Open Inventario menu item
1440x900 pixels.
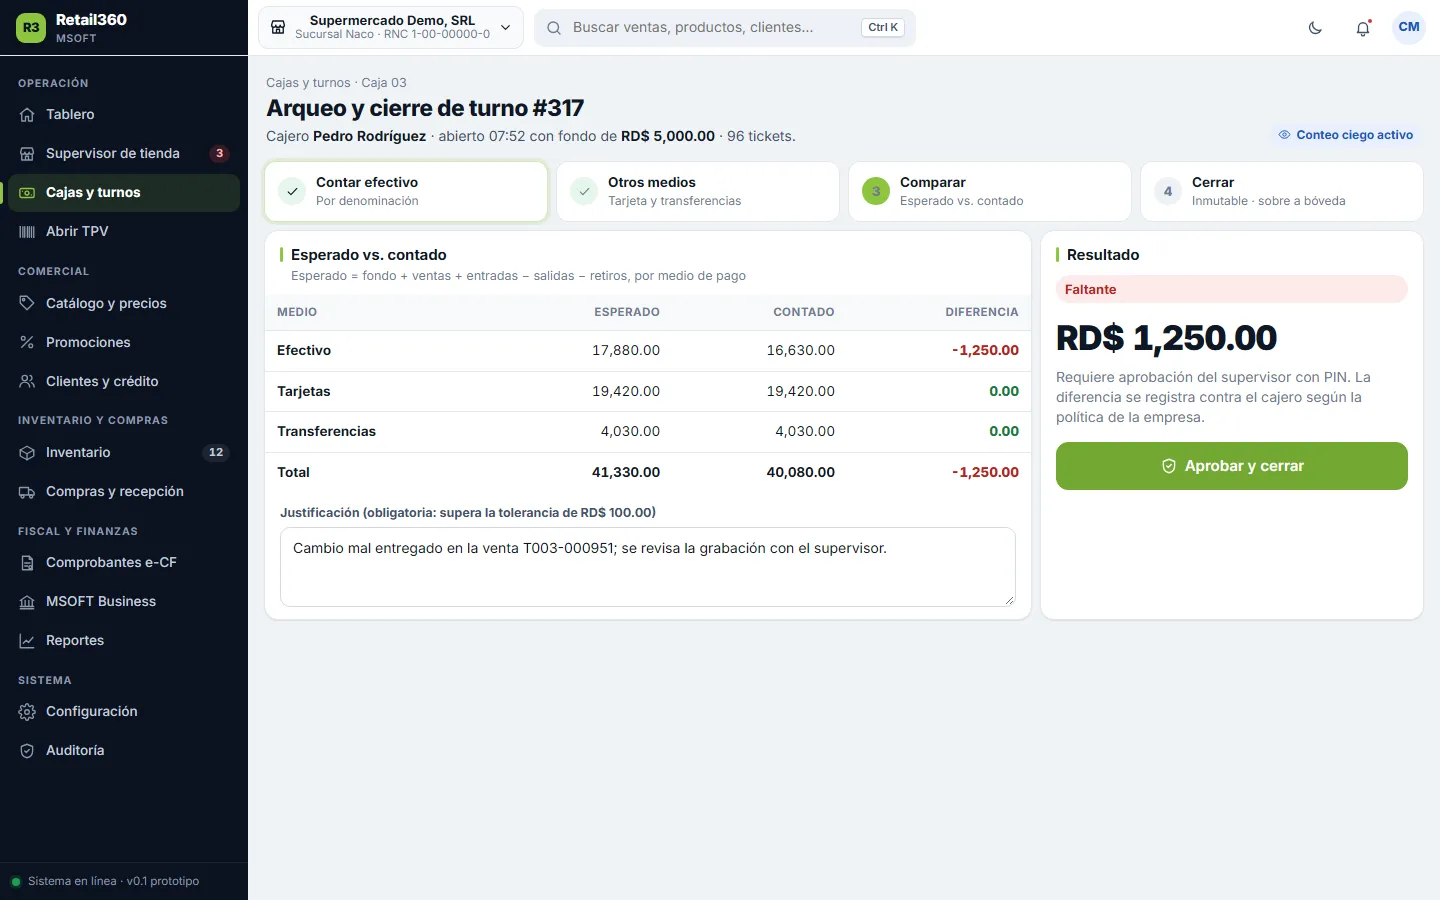(x=124, y=453)
